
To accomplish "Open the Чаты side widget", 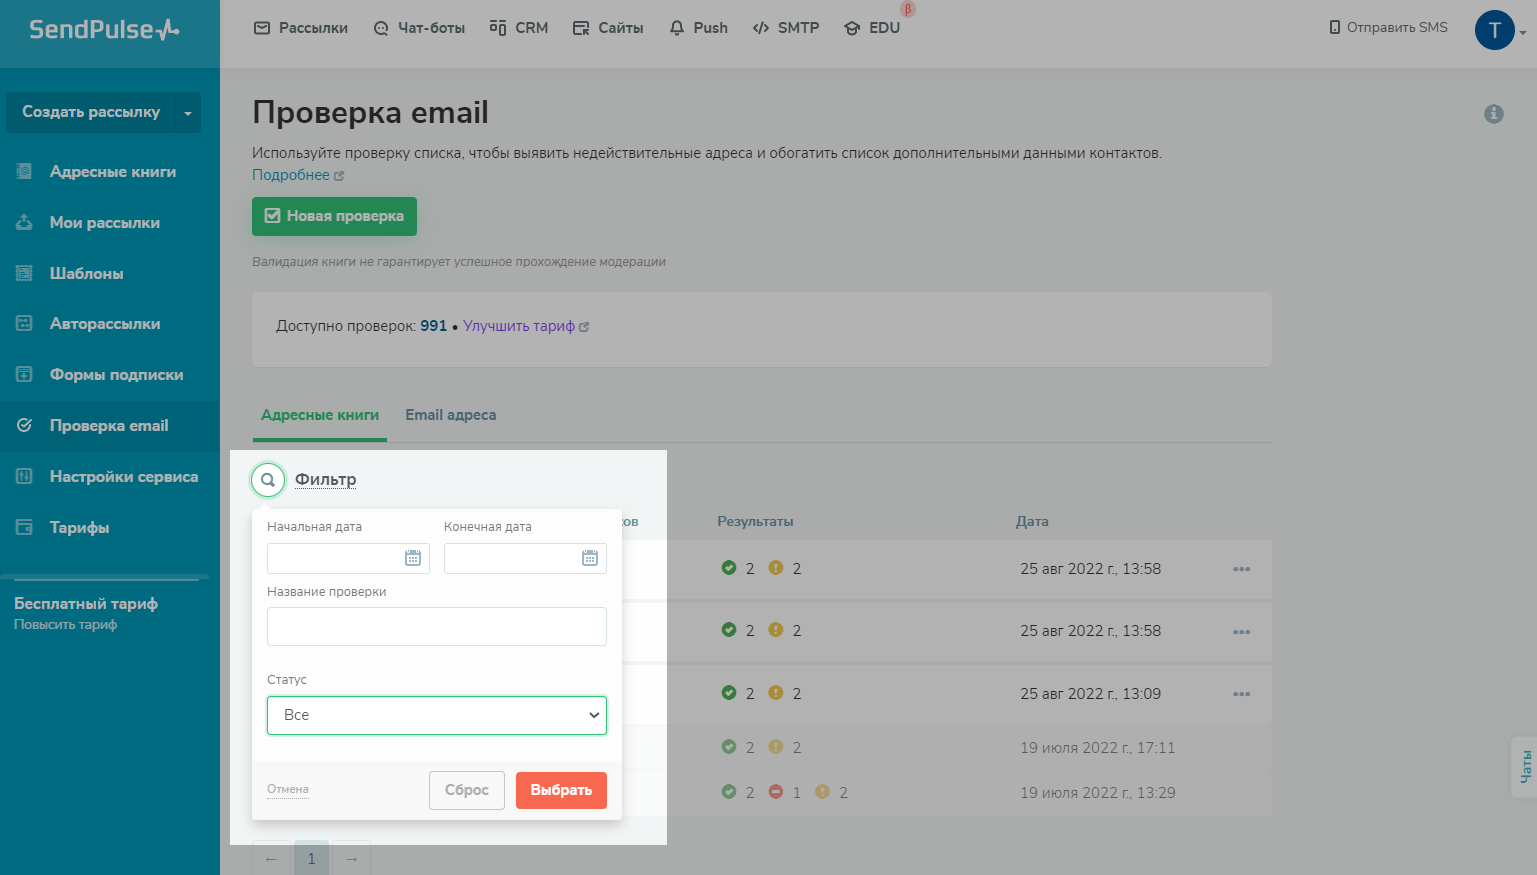I will click(x=1525, y=766).
